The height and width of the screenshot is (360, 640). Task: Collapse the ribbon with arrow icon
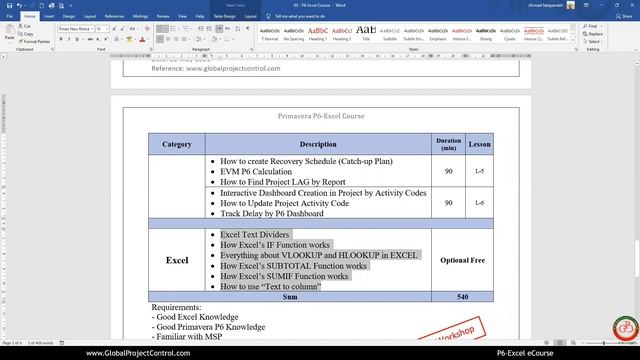(636, 49)
